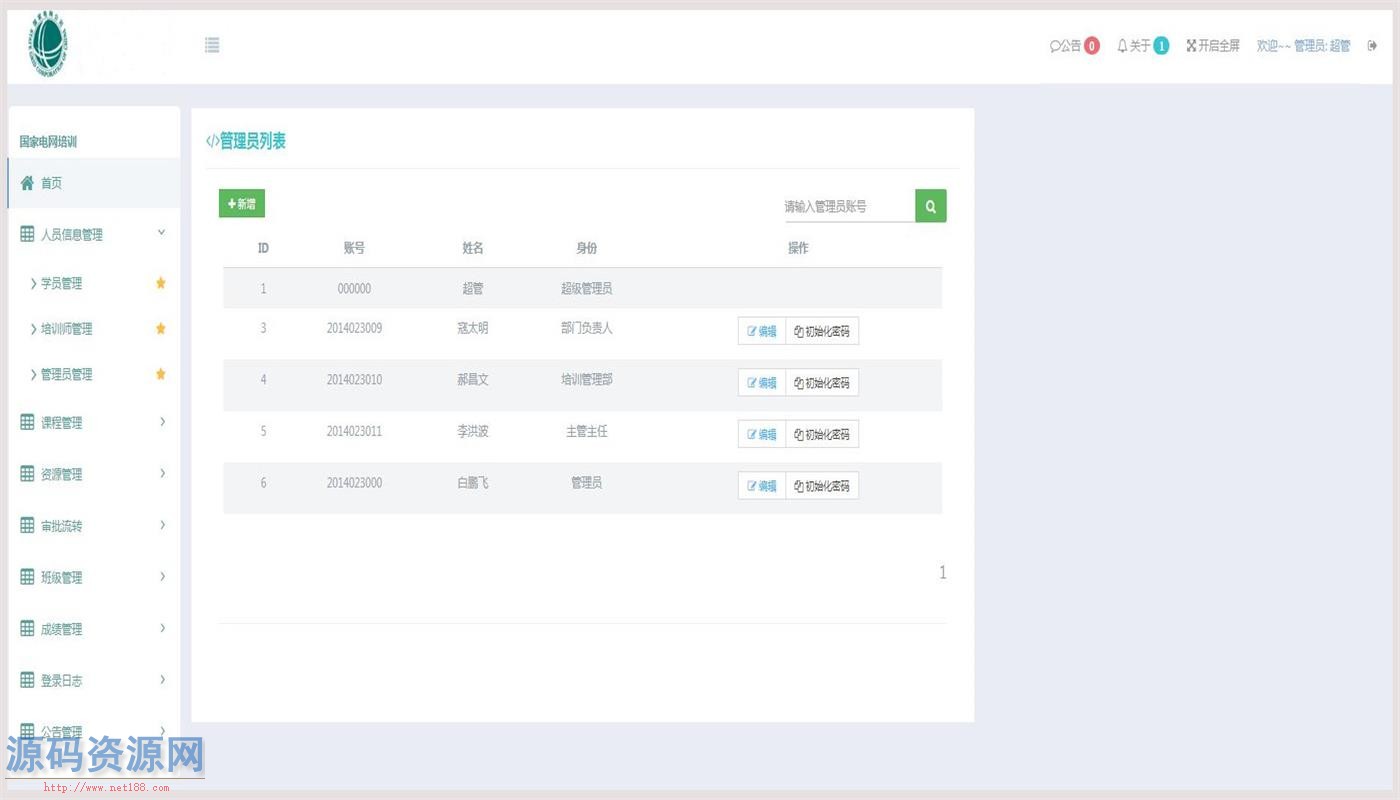The height and width of the screenshot is (800, 1400).
Task: Click account cell 2014023010
Action: [354, 380]
